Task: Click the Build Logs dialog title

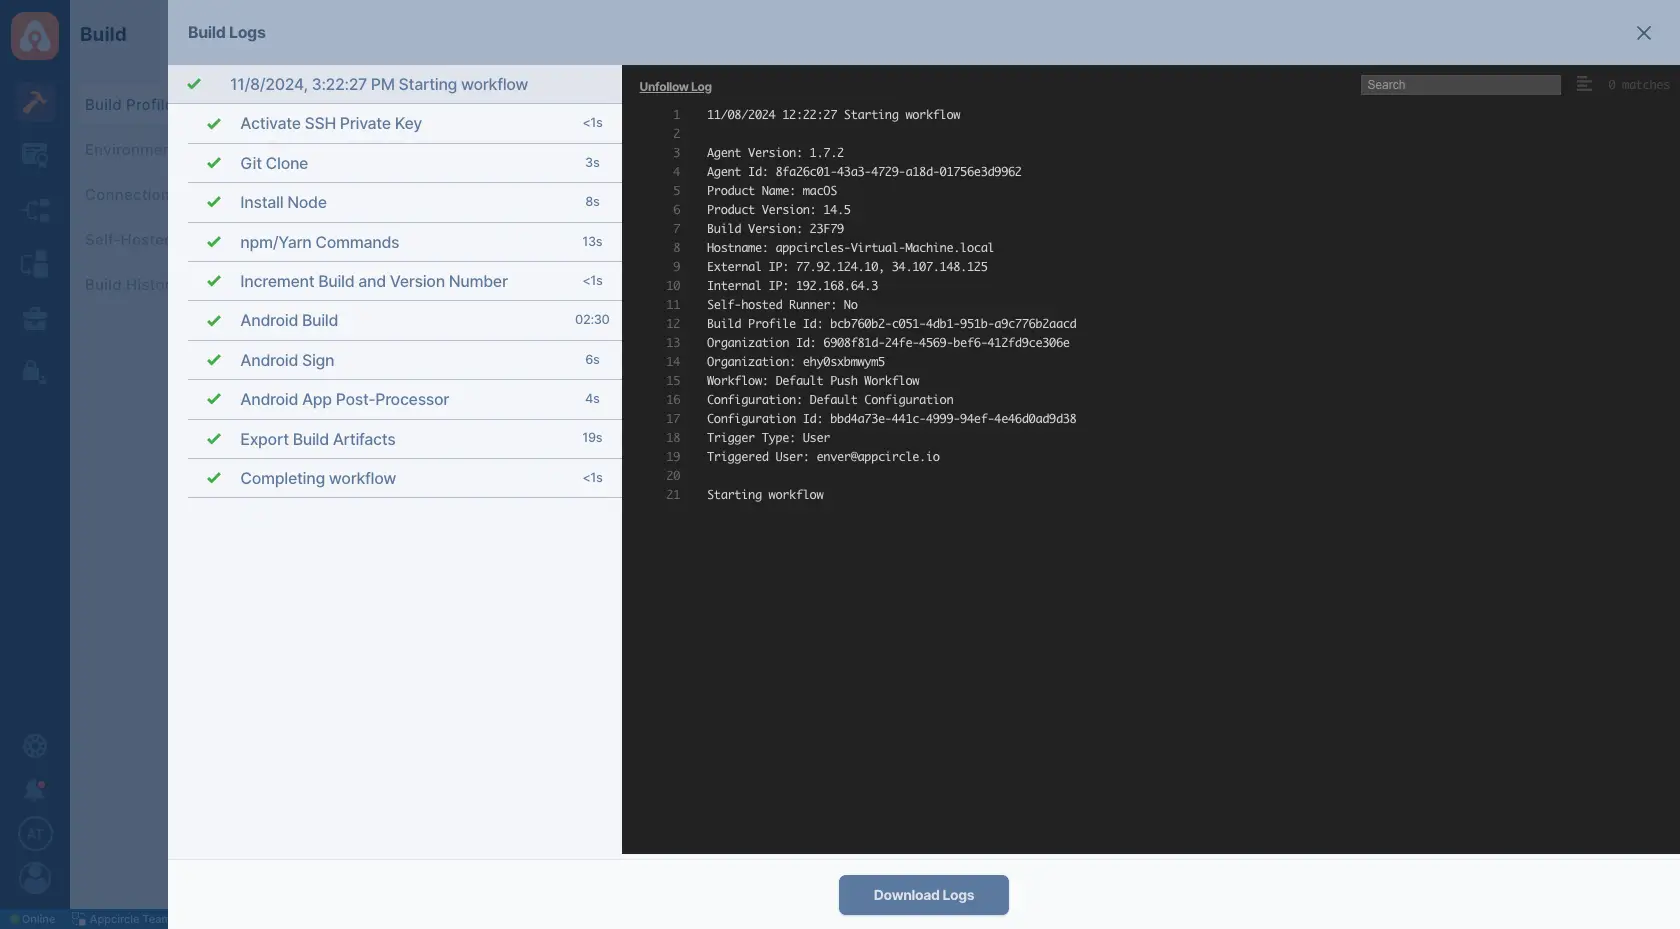Action: [227, 33]
